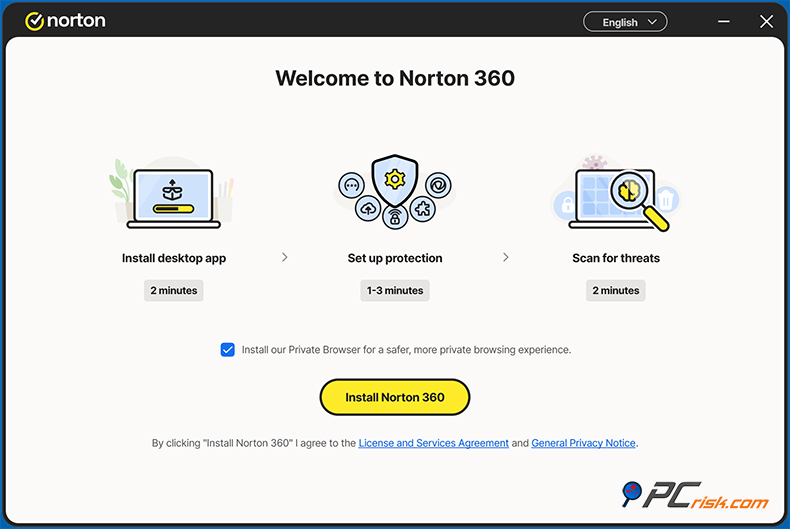Viewport: 790px width, 529px height.
Task: Open the English language dropdown
Action: [625, 22]
